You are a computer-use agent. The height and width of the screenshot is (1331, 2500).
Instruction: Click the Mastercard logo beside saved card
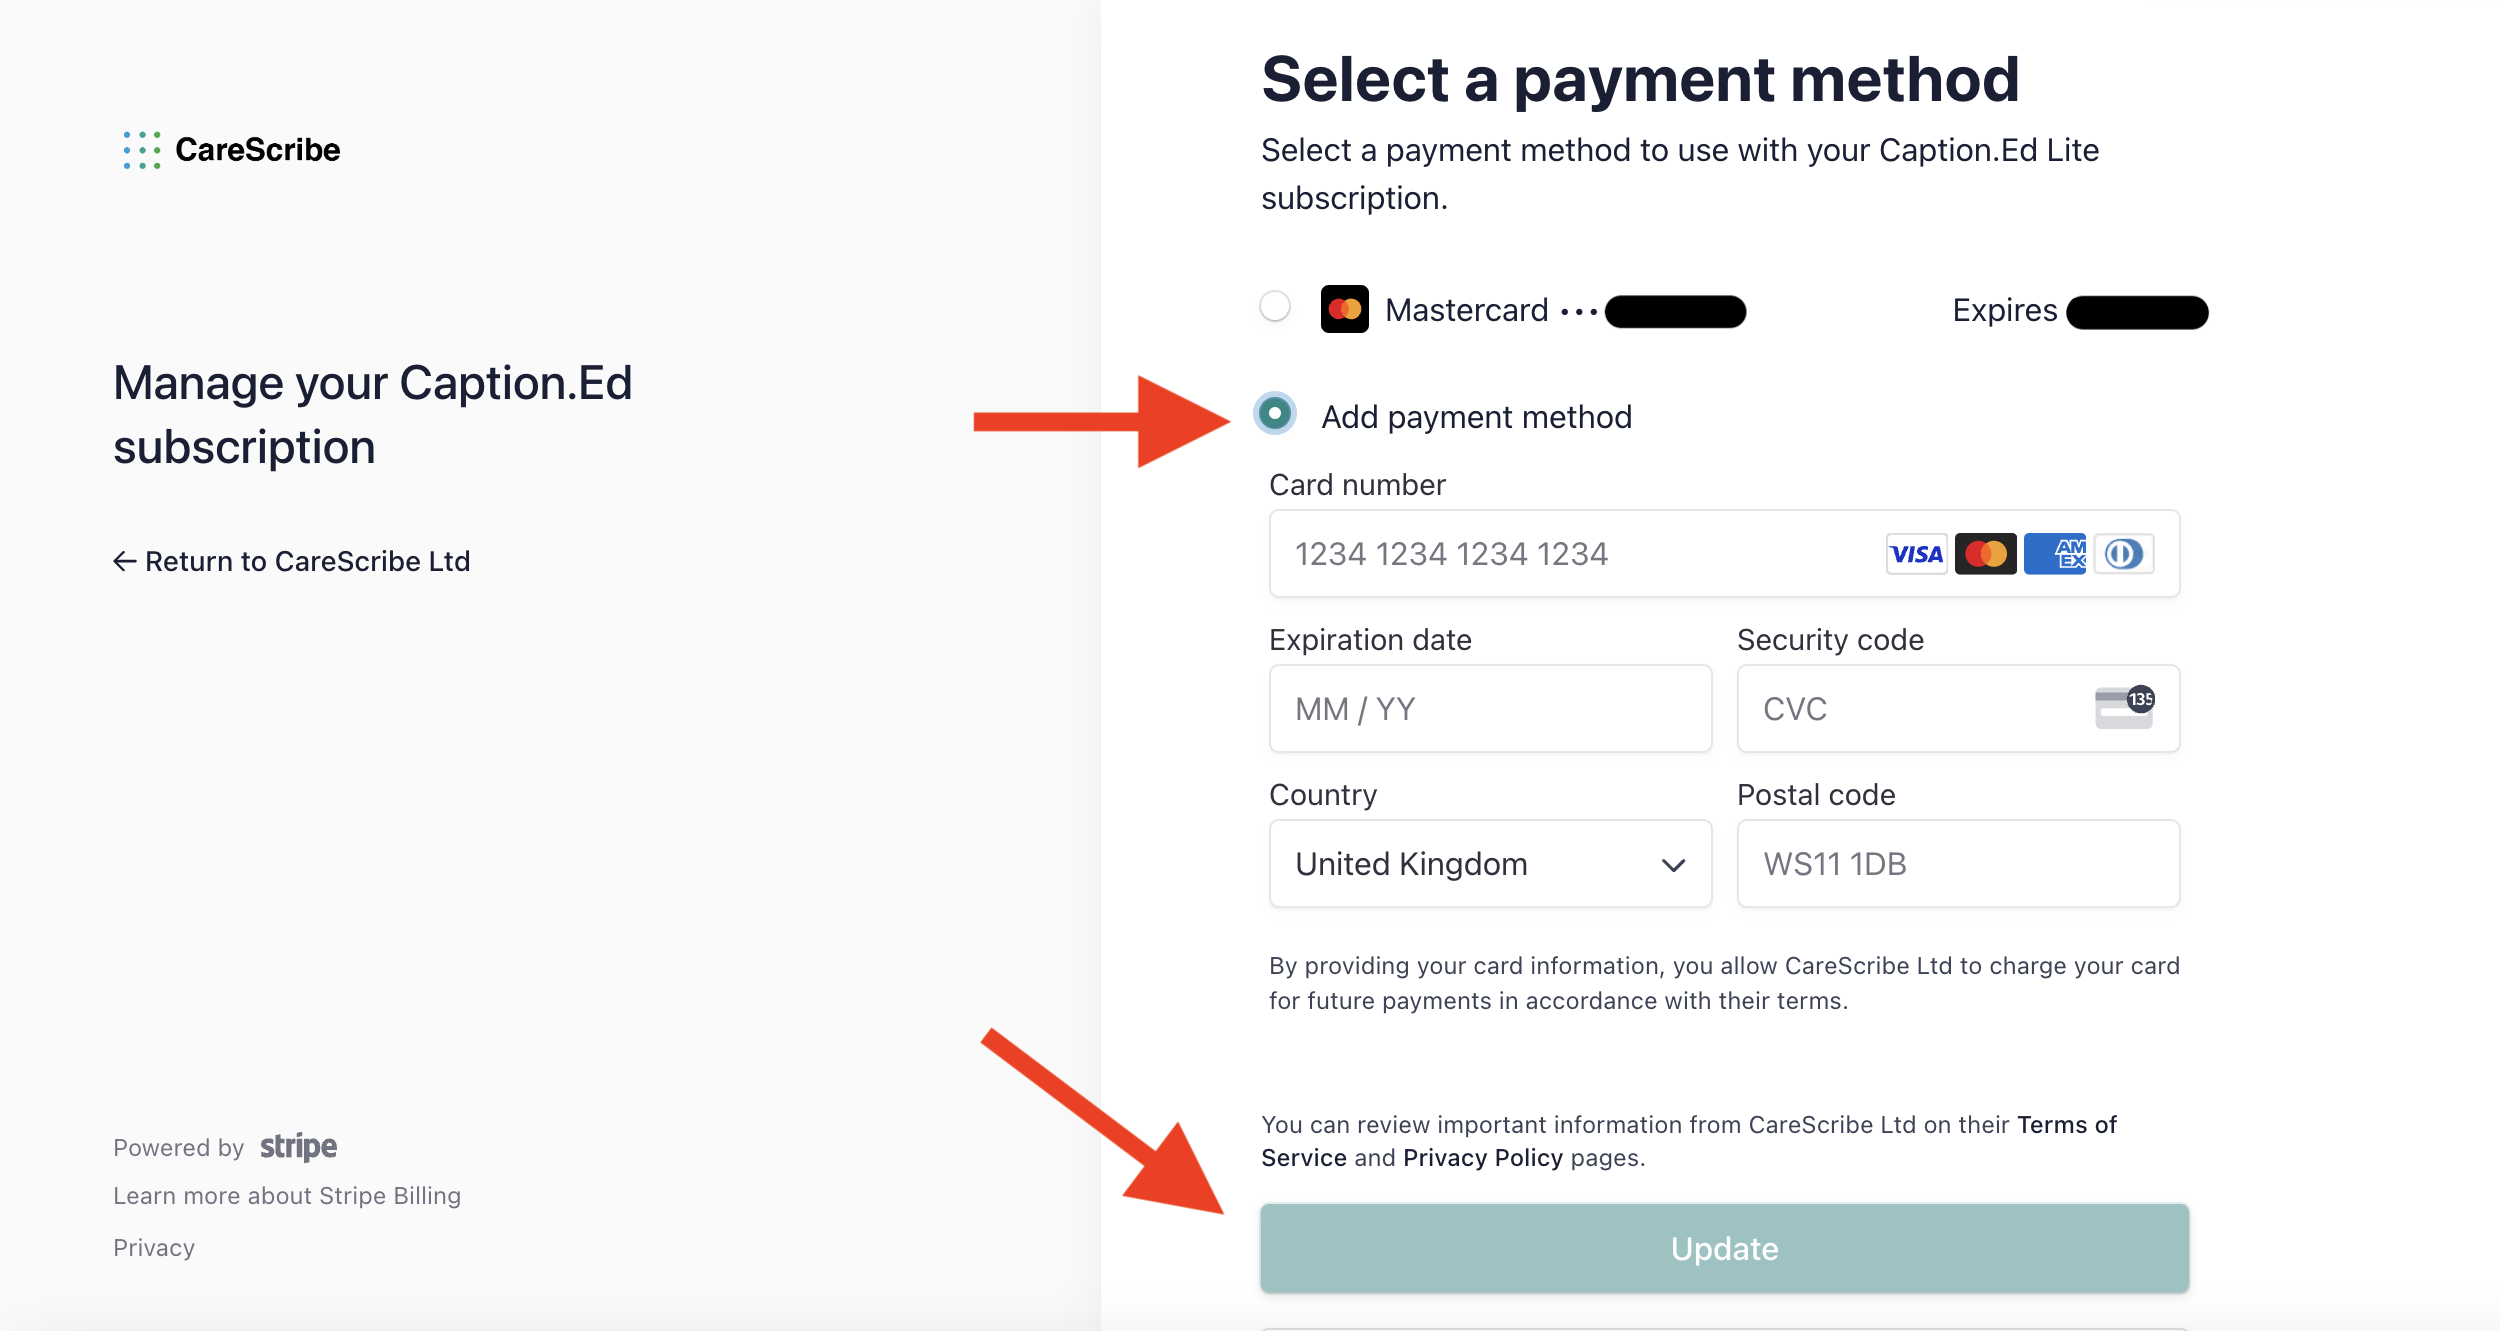click(x=1344, y=310)
